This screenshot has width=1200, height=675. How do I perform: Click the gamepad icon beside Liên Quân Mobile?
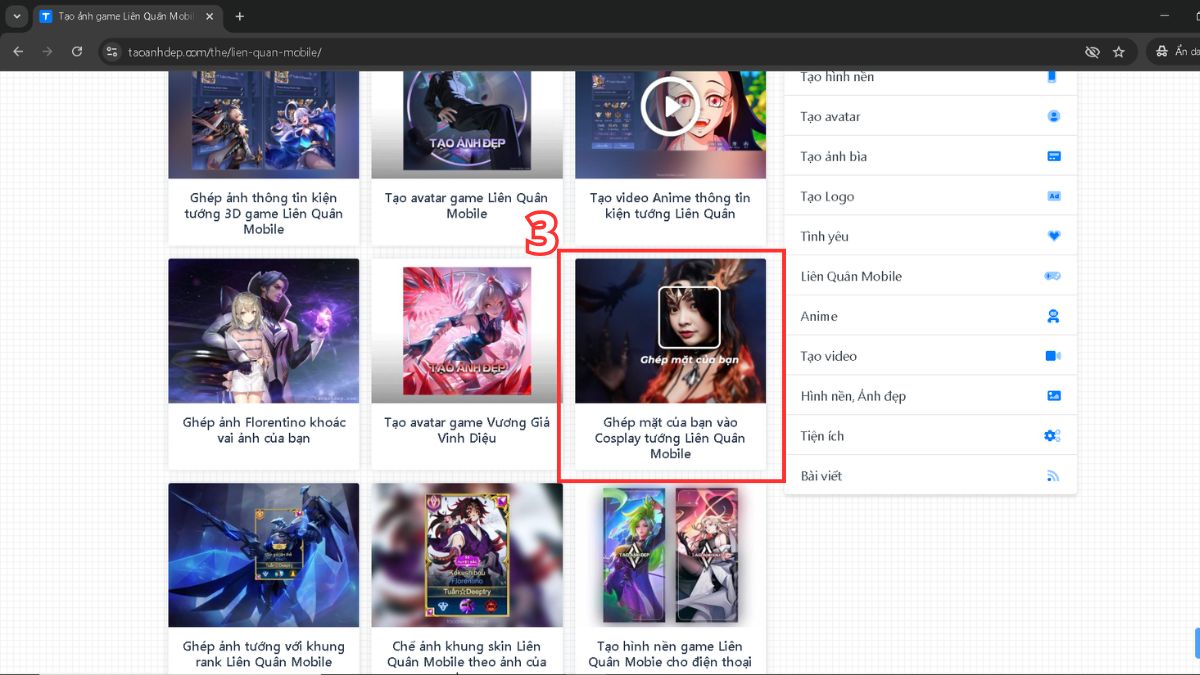click(x=1052, y=277)
